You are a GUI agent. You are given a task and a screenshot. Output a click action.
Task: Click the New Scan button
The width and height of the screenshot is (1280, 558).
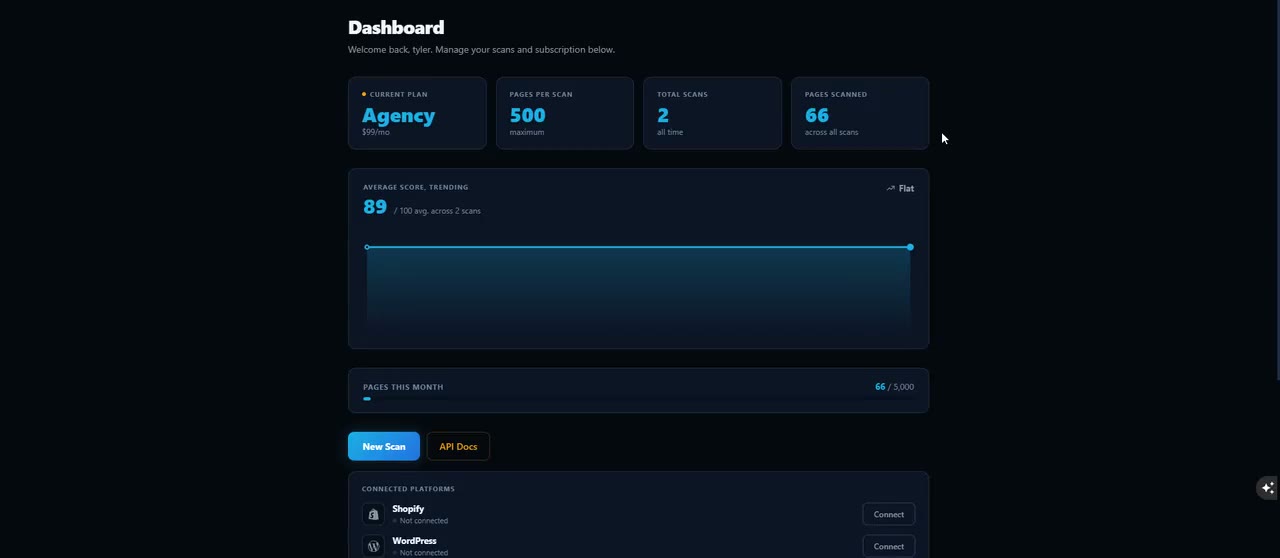click(x=384, y=446)
